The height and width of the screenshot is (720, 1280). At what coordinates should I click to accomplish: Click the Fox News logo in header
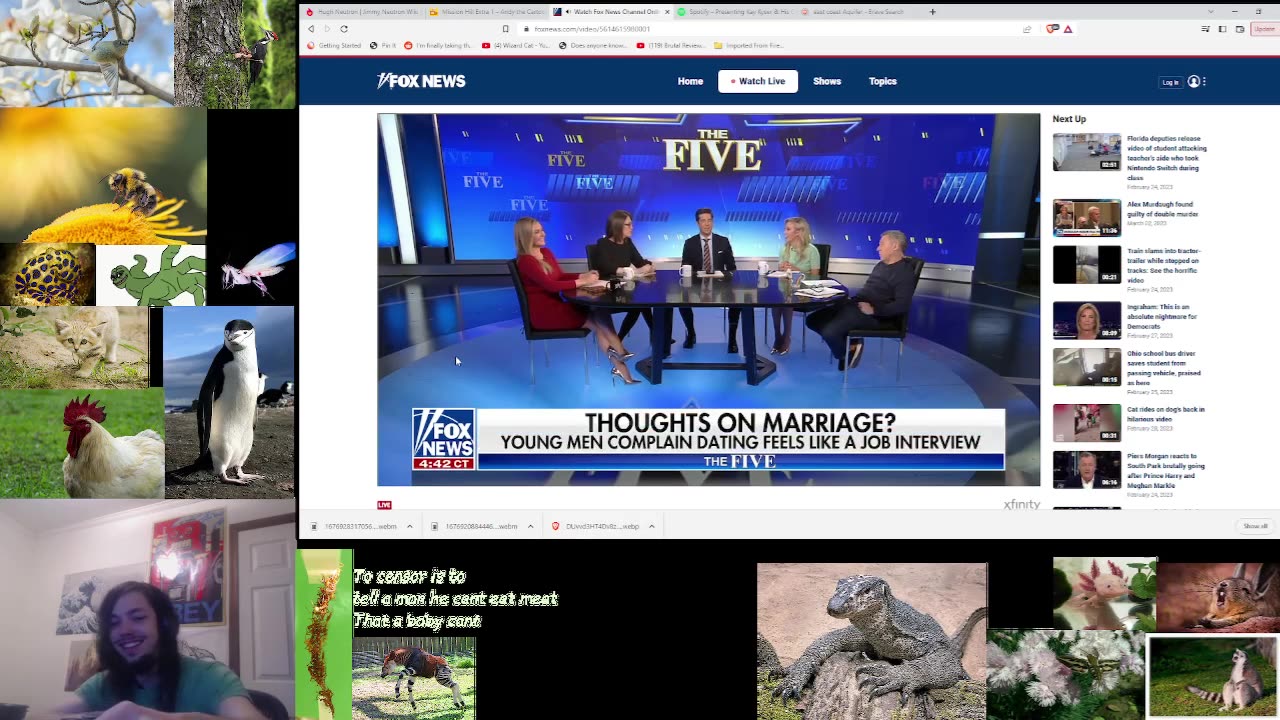pyautogui.click(x=421, y=81)
